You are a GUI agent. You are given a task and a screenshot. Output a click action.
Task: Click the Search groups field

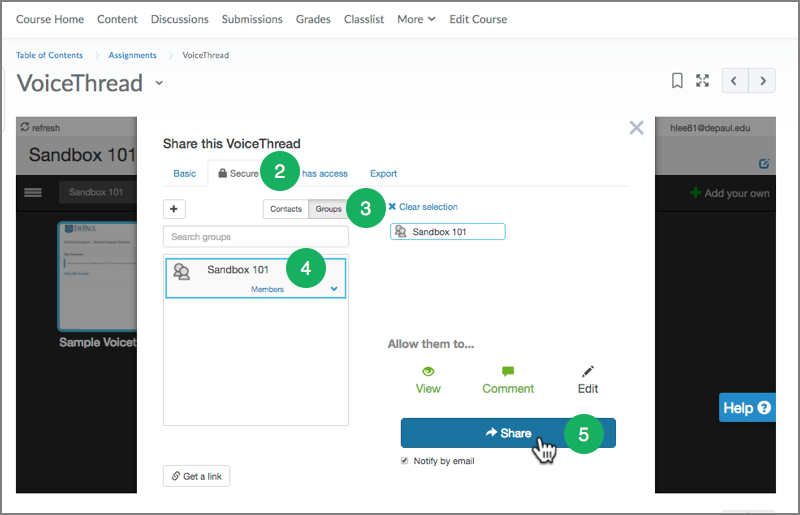256,237
